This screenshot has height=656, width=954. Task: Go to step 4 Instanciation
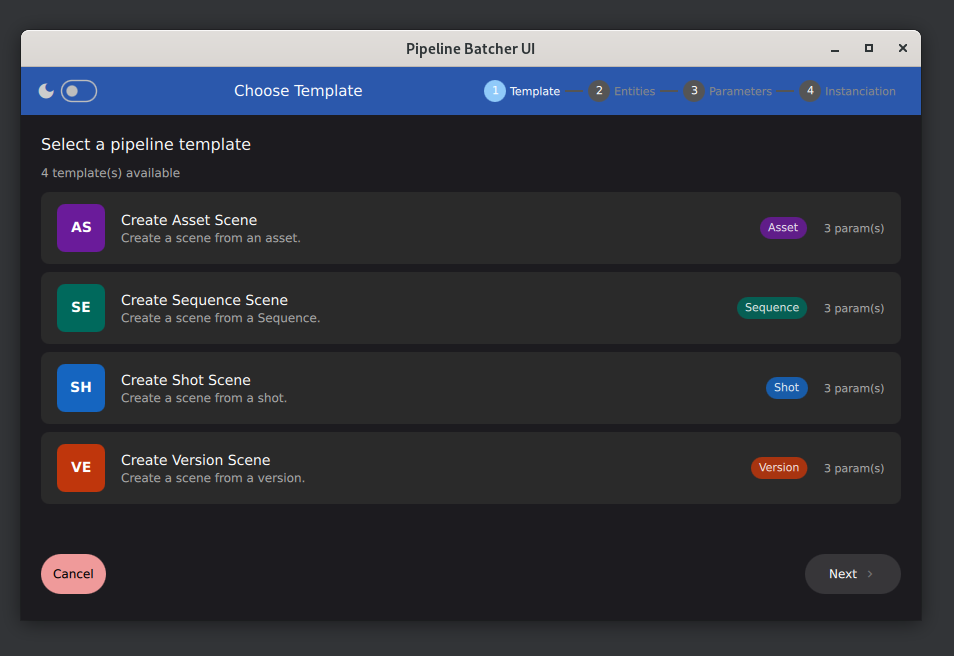[847, 91]
